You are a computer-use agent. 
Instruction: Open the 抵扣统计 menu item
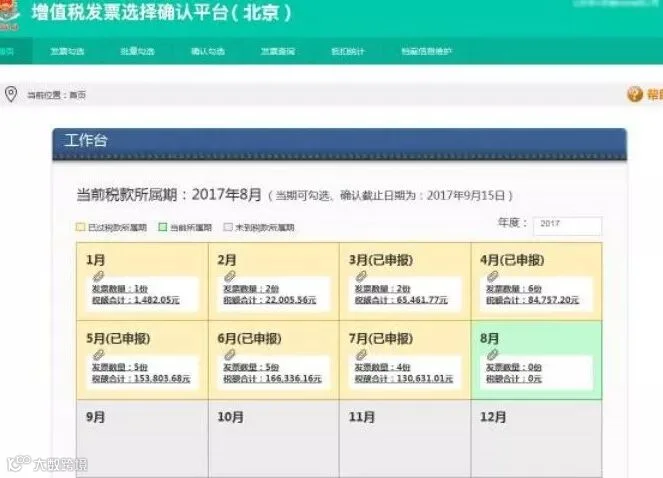click(348, 52)
